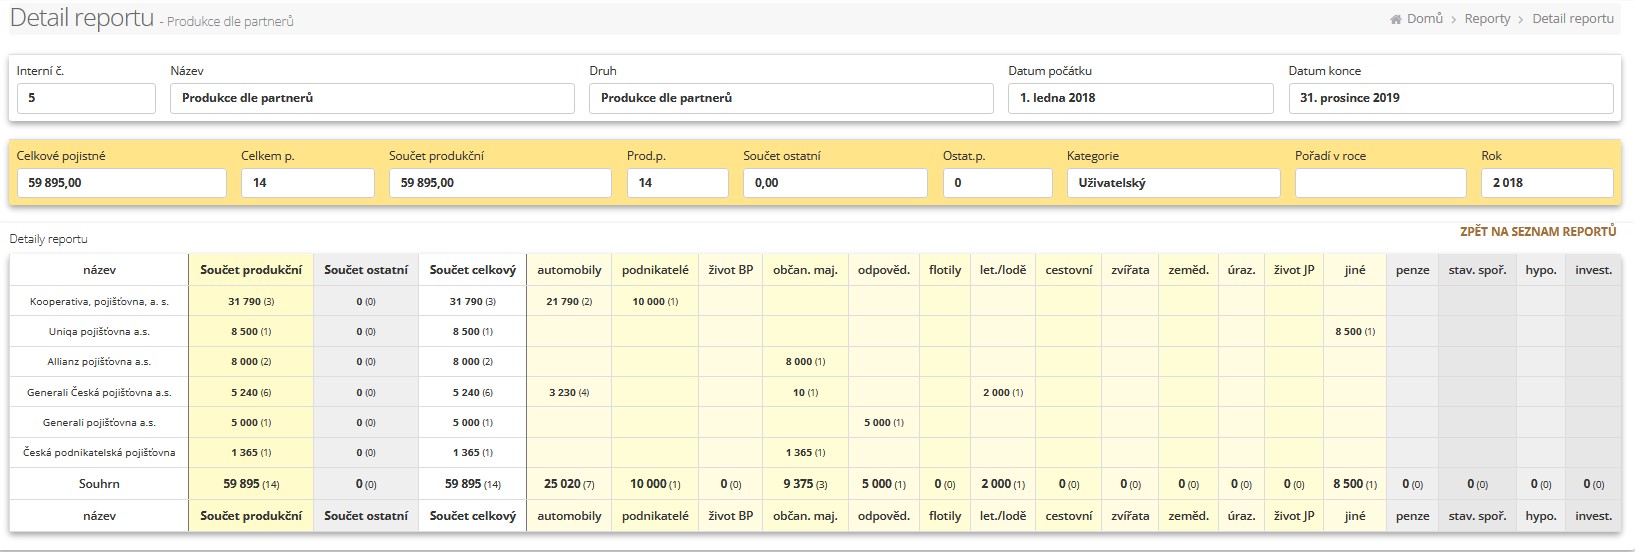
Task: Click Kooperativa podnikatelé value 10 000
Action: pos(655,301)
